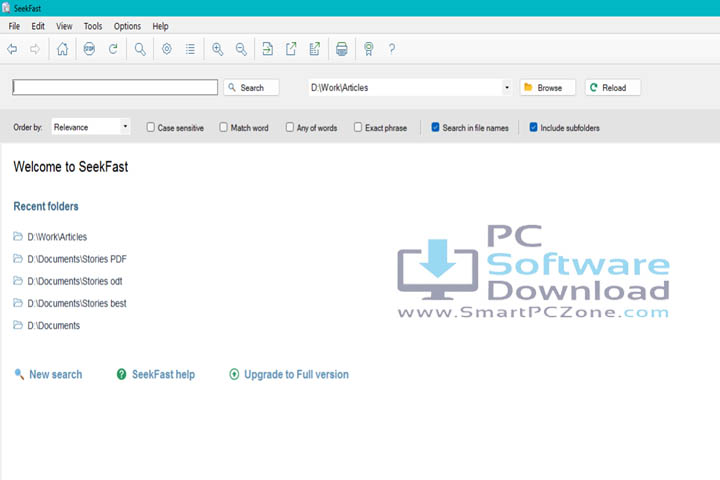Viewport: 720px width, 480px height.
Task: Uncheck Search in file names
Action: coord(435,127)
